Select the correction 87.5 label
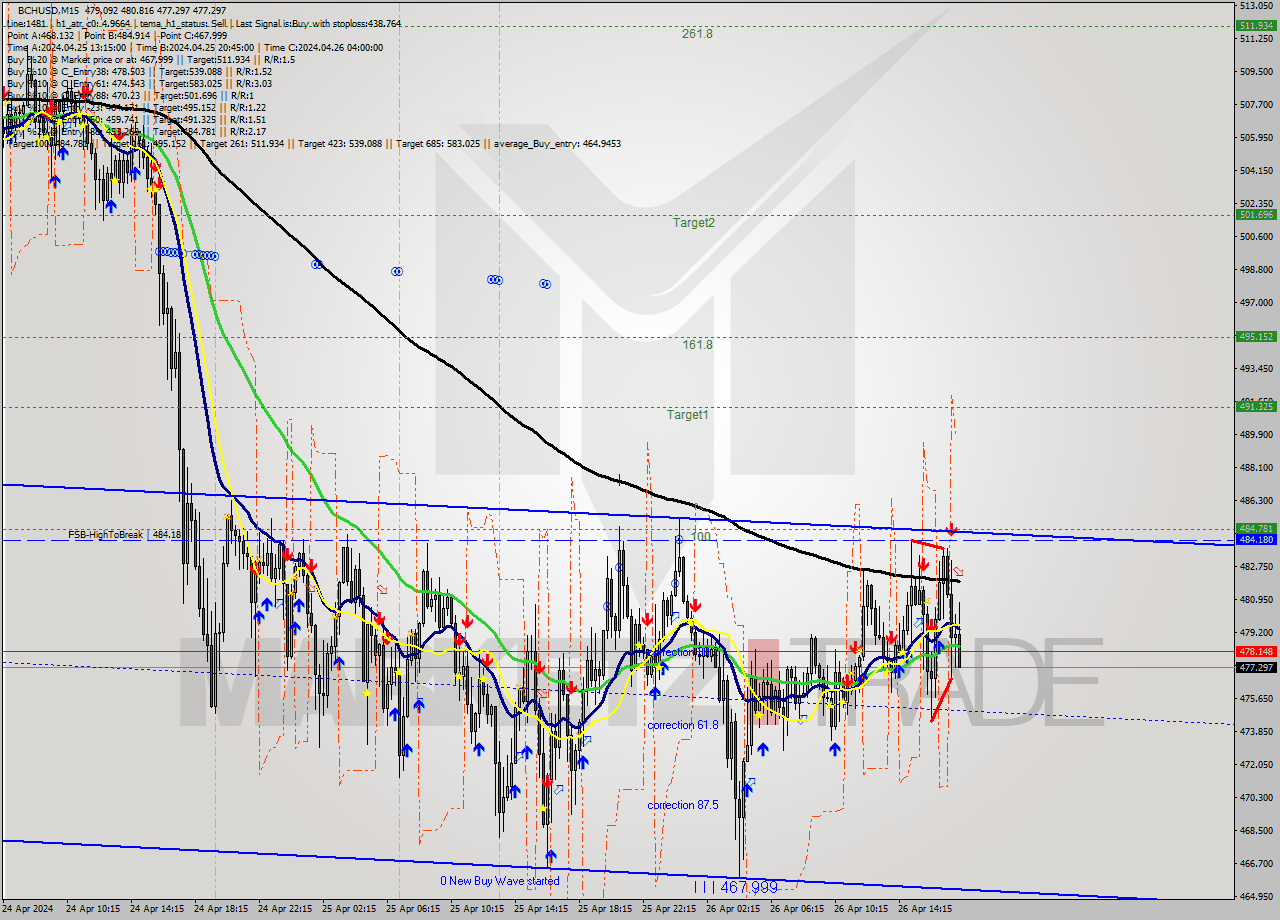The image size is (1280, 920). coord(682,805)
